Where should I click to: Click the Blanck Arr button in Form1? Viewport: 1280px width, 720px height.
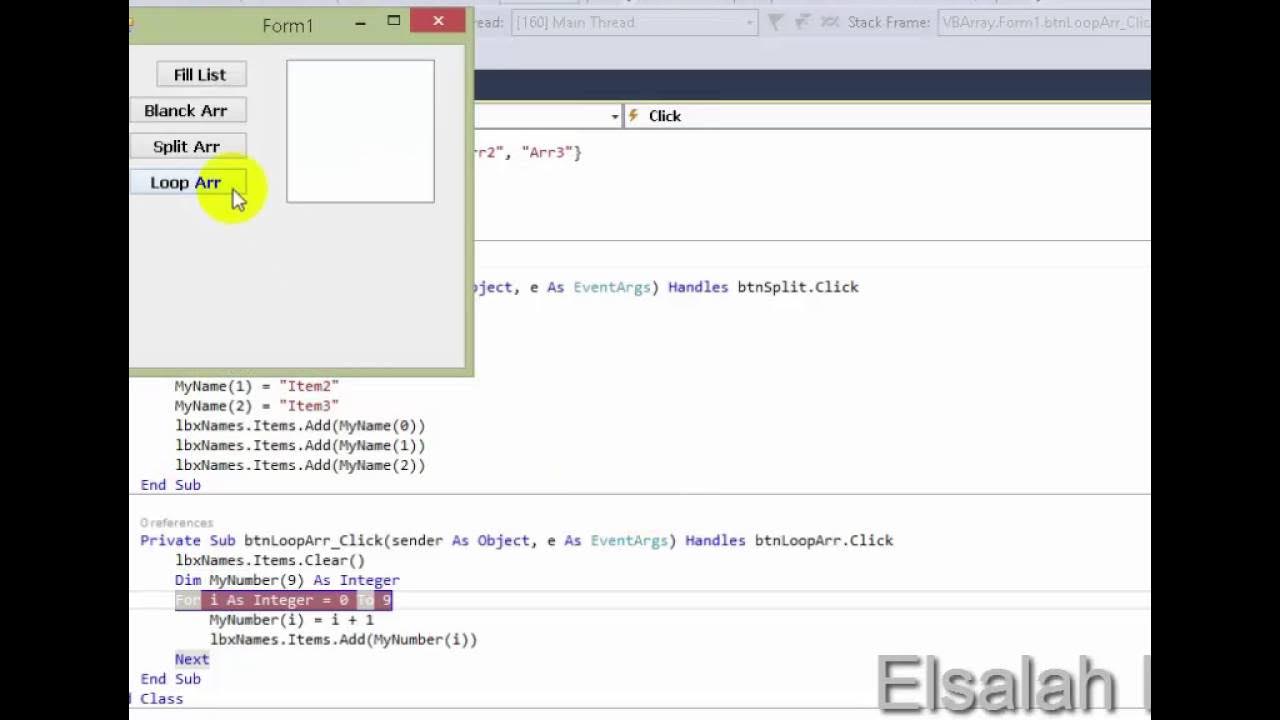point(187,110)
